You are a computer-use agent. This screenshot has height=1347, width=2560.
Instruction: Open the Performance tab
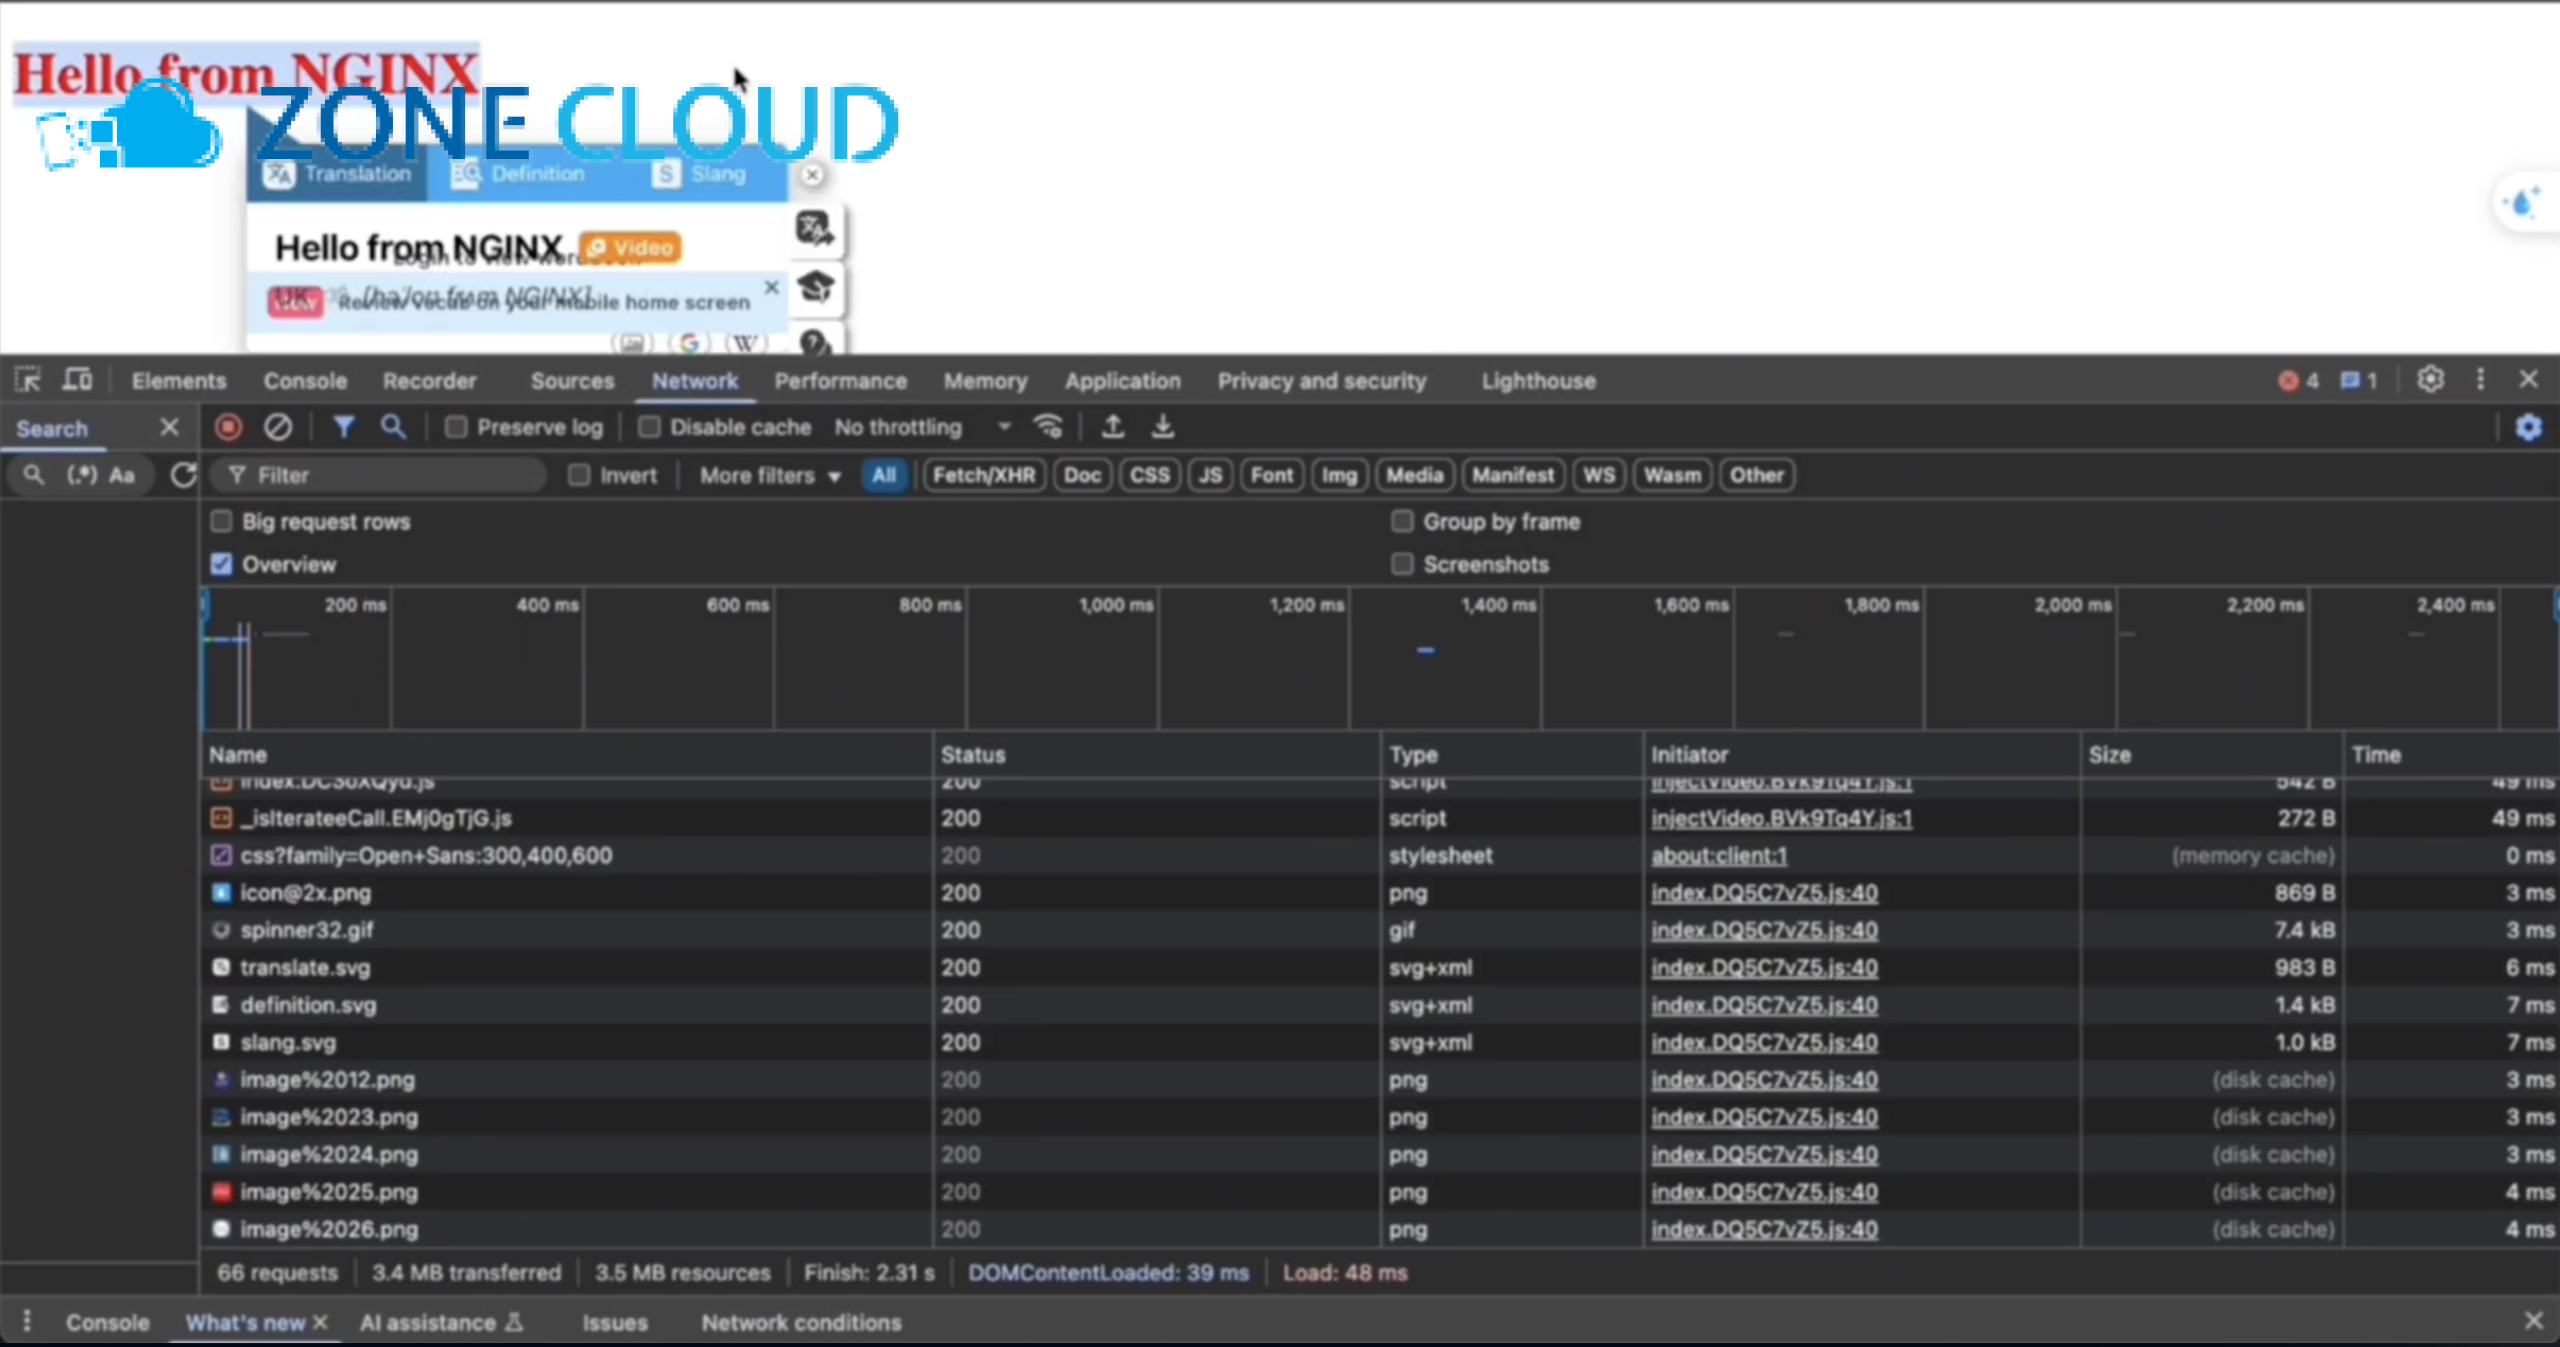click(840, 381)
